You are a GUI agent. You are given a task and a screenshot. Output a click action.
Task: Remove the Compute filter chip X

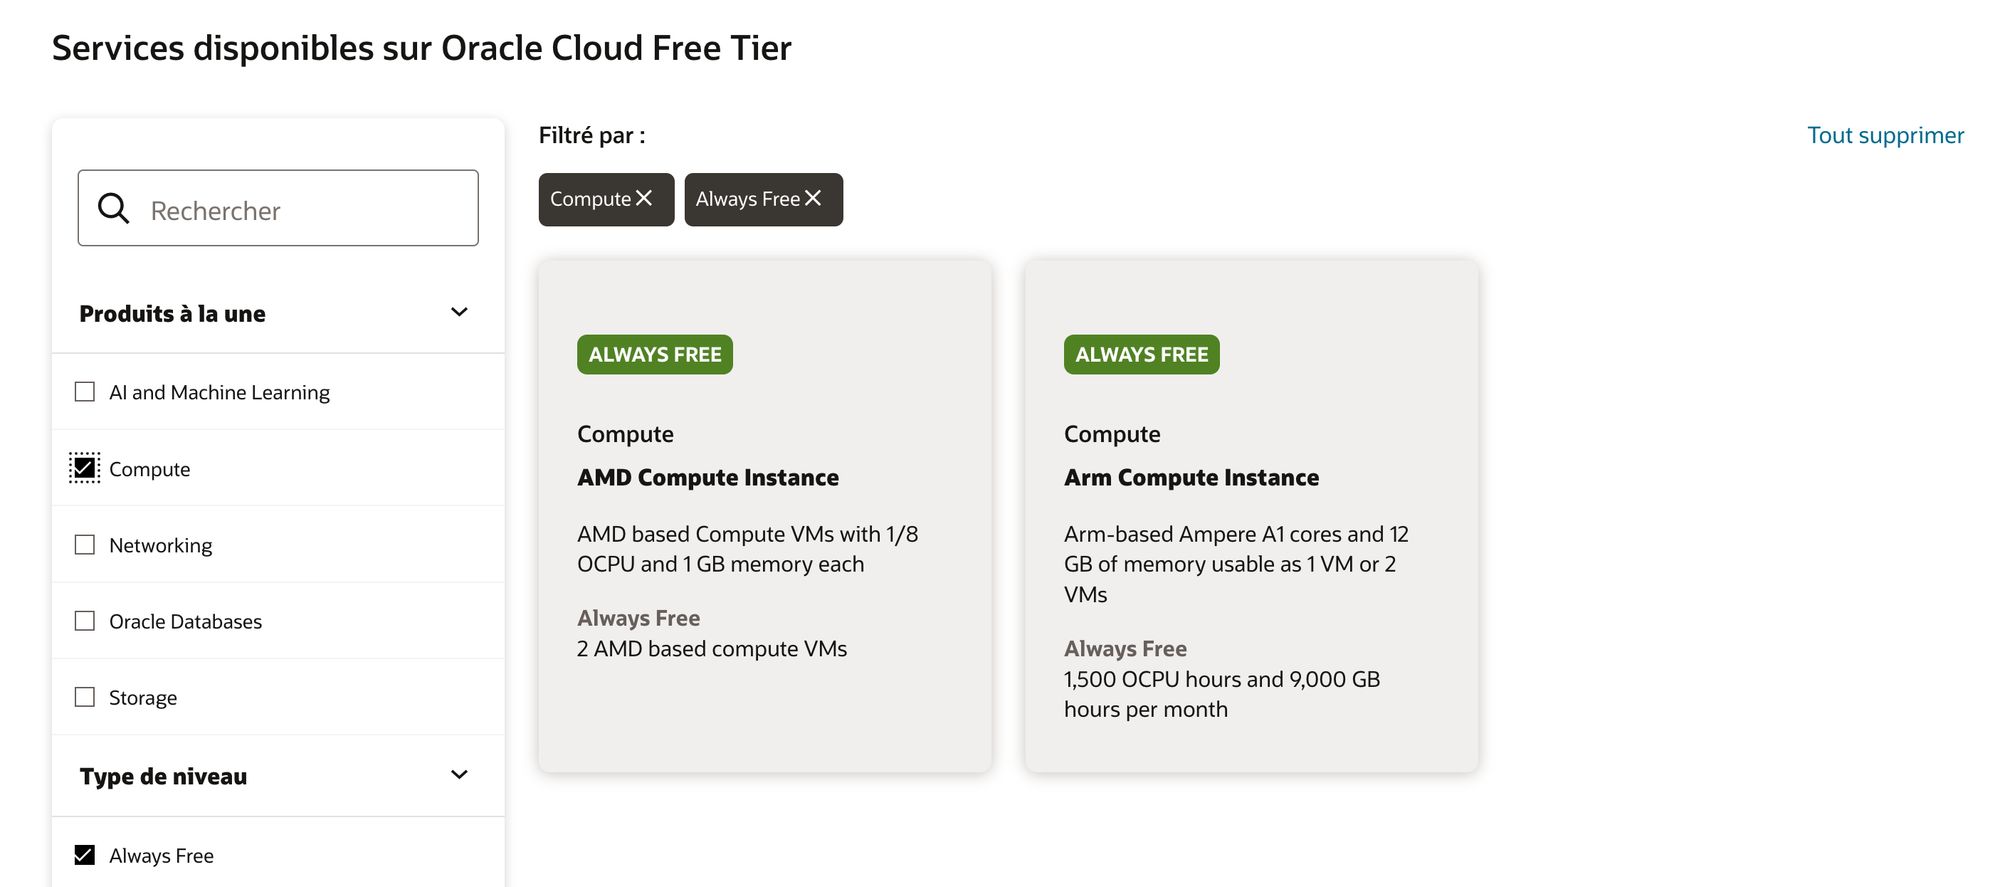[x=644, y=198]
